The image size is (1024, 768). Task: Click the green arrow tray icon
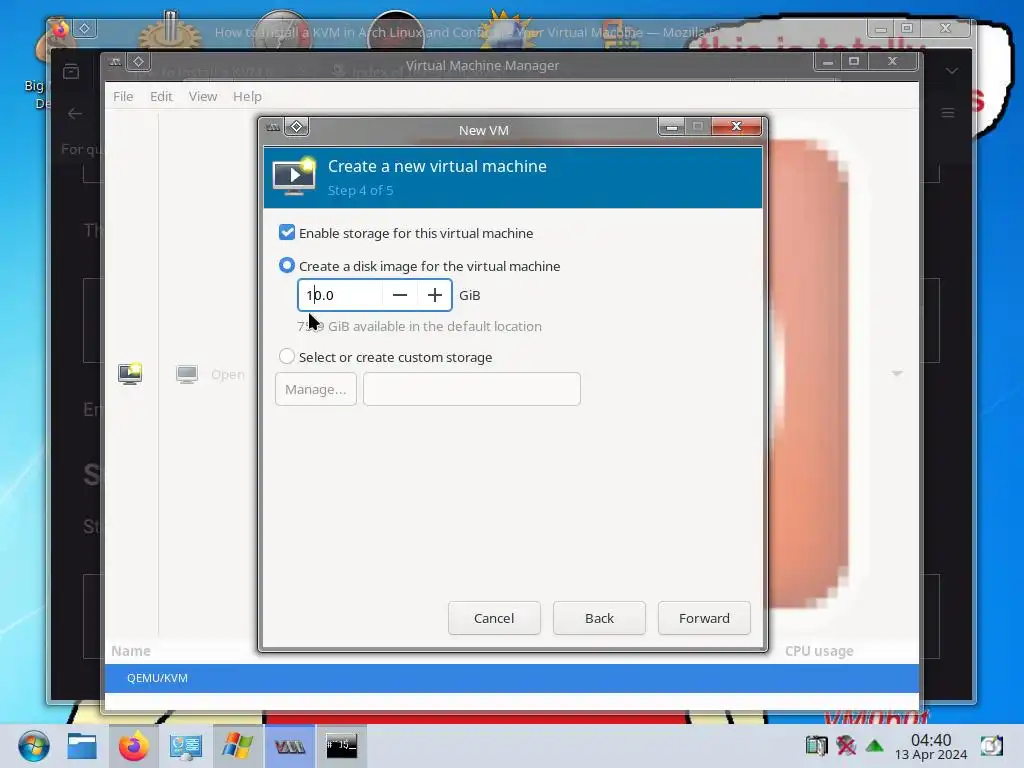874,745
